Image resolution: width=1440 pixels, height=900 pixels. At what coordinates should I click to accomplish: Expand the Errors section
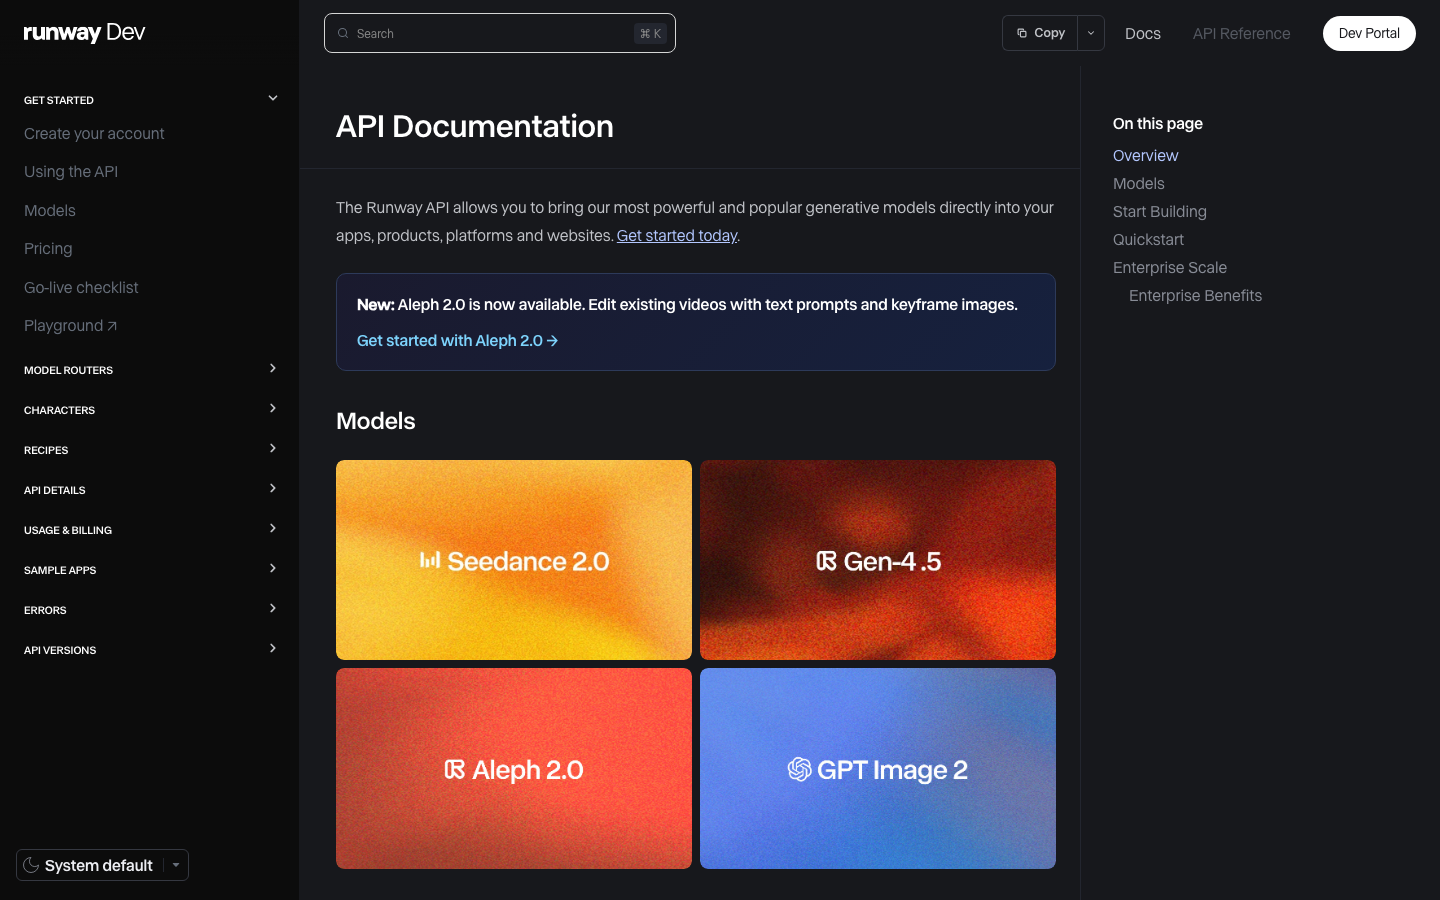[x=150, y=610]
